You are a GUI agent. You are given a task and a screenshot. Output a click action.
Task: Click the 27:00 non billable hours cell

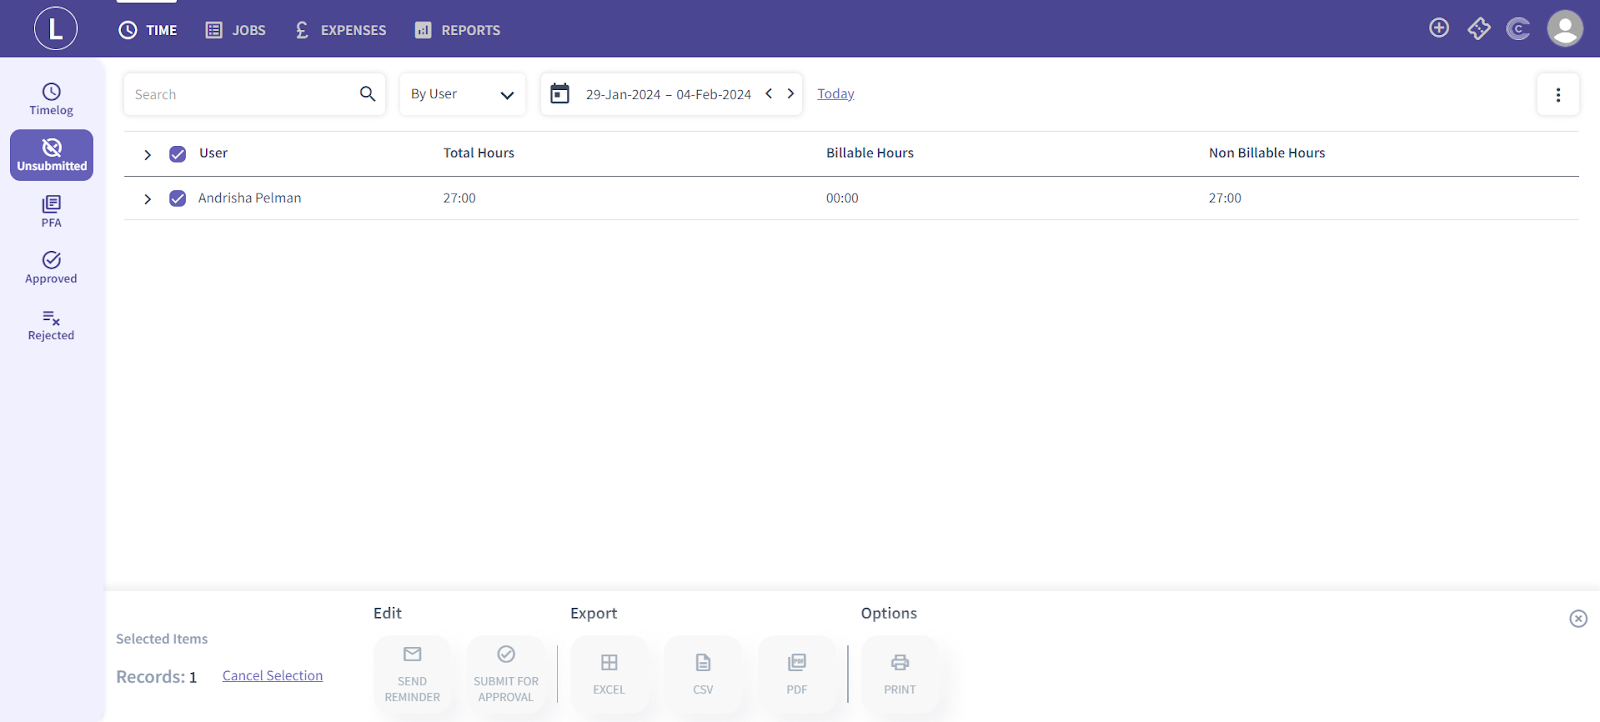(1225, 198)
